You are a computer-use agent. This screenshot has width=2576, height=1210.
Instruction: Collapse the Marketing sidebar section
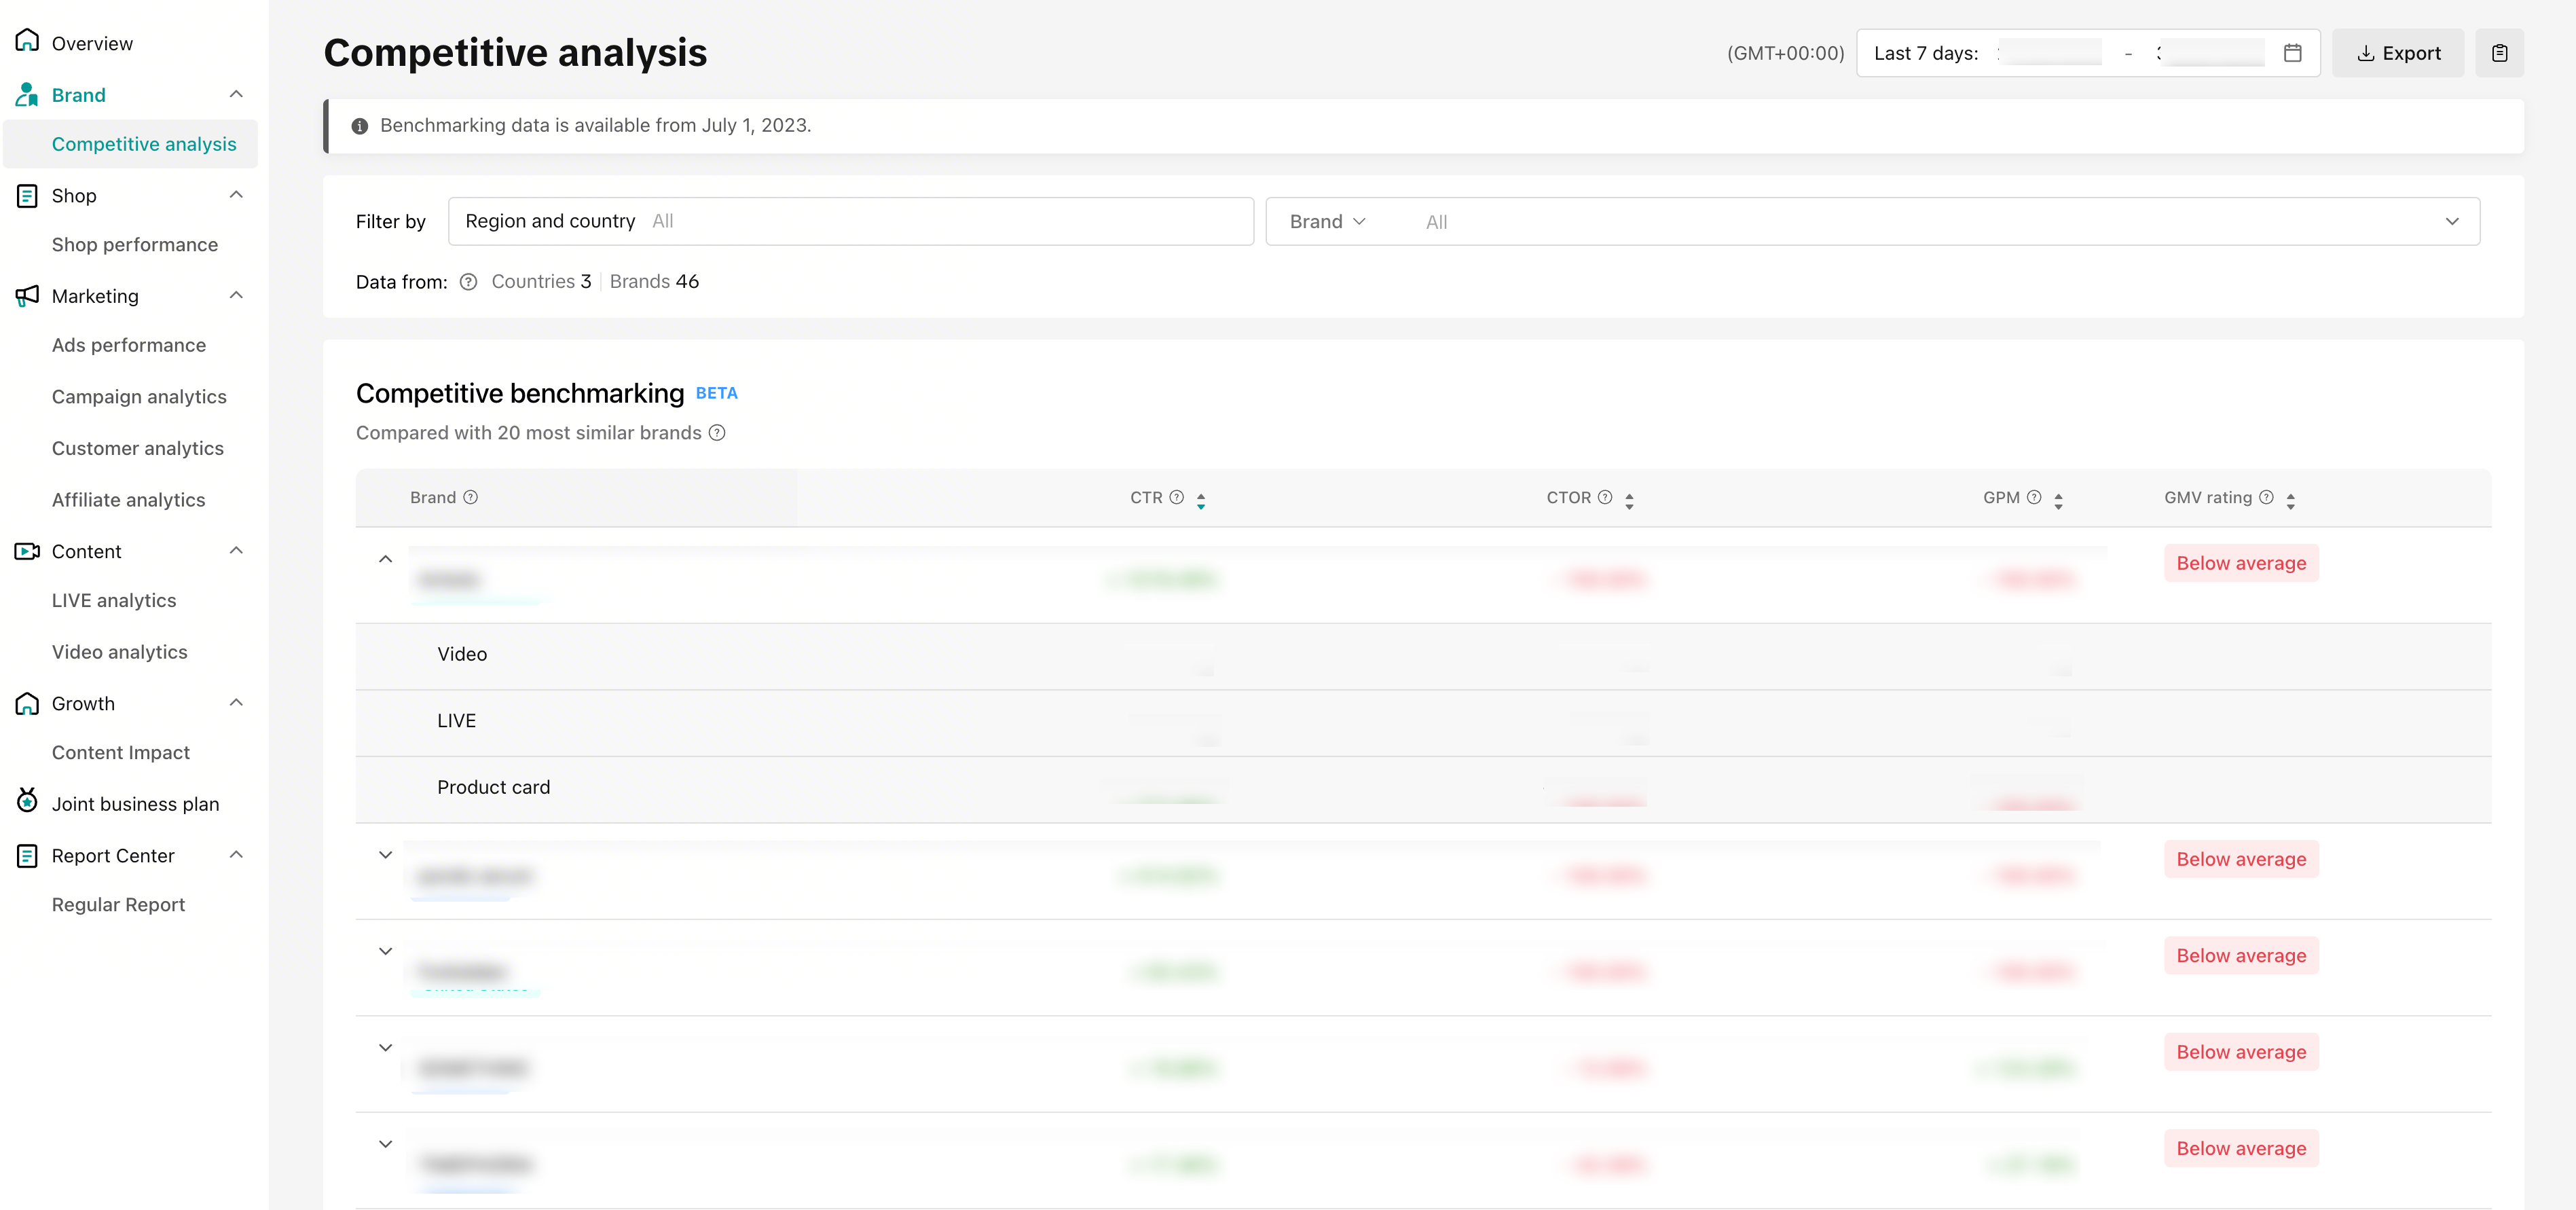236,295
